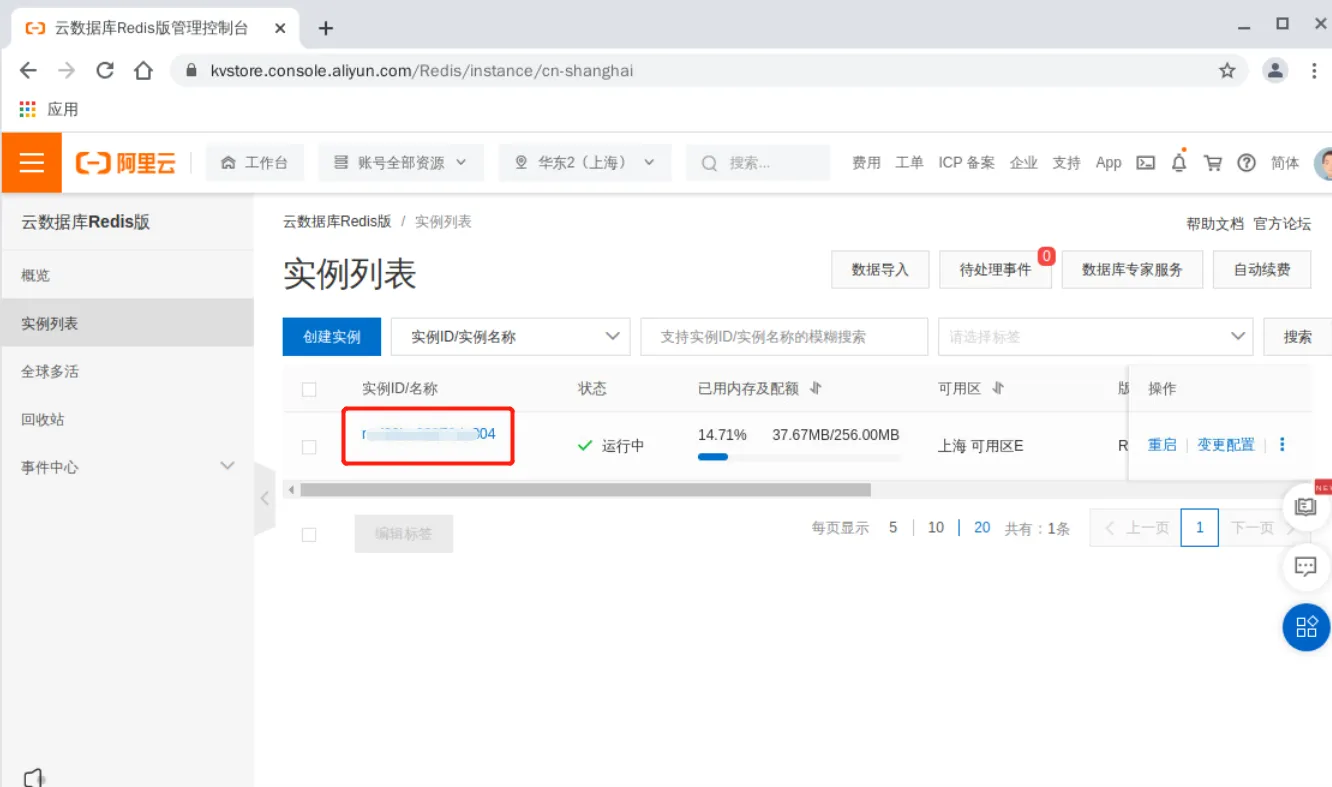Open the Chrome profile icon

(x=1275, y=71)
